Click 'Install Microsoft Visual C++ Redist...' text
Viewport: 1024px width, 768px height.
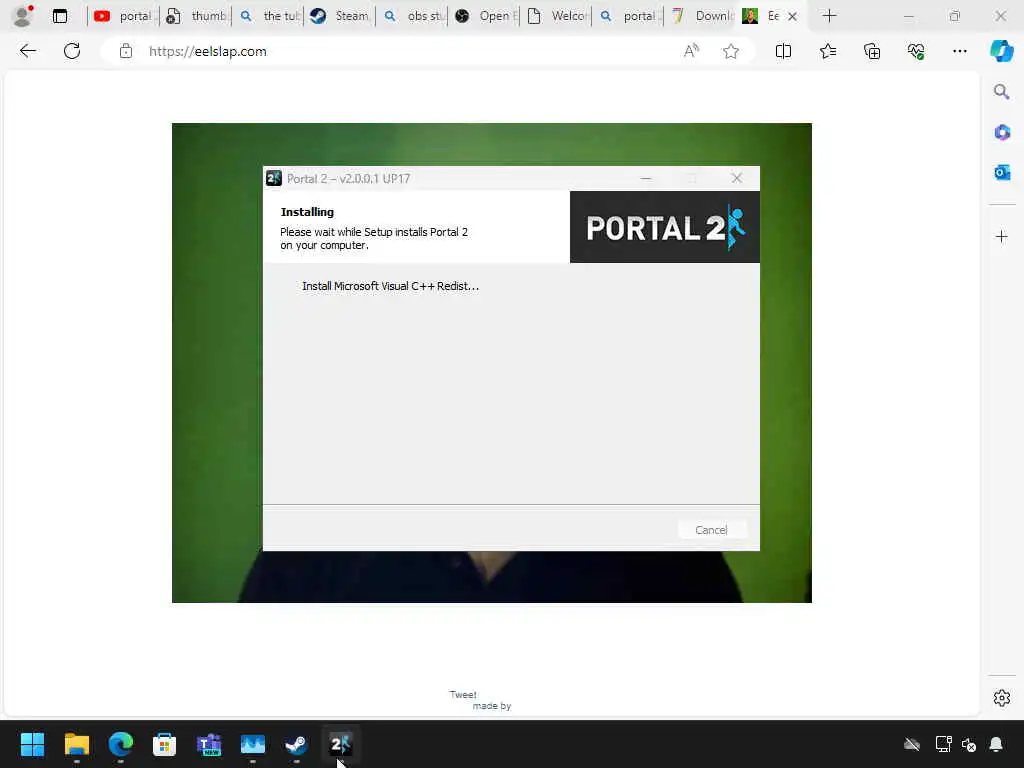[391, 286]
